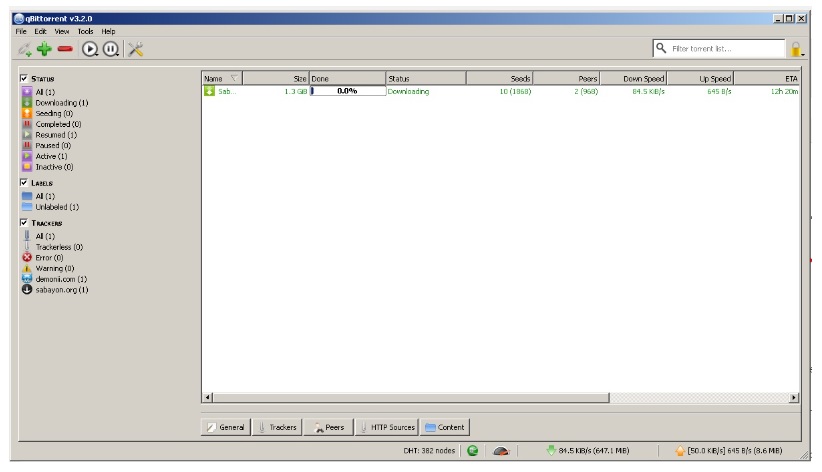Image resolution: width=822 pixels, height=472 pixels.
Task: Switch to the General tab
Action: tap(225, 427)
